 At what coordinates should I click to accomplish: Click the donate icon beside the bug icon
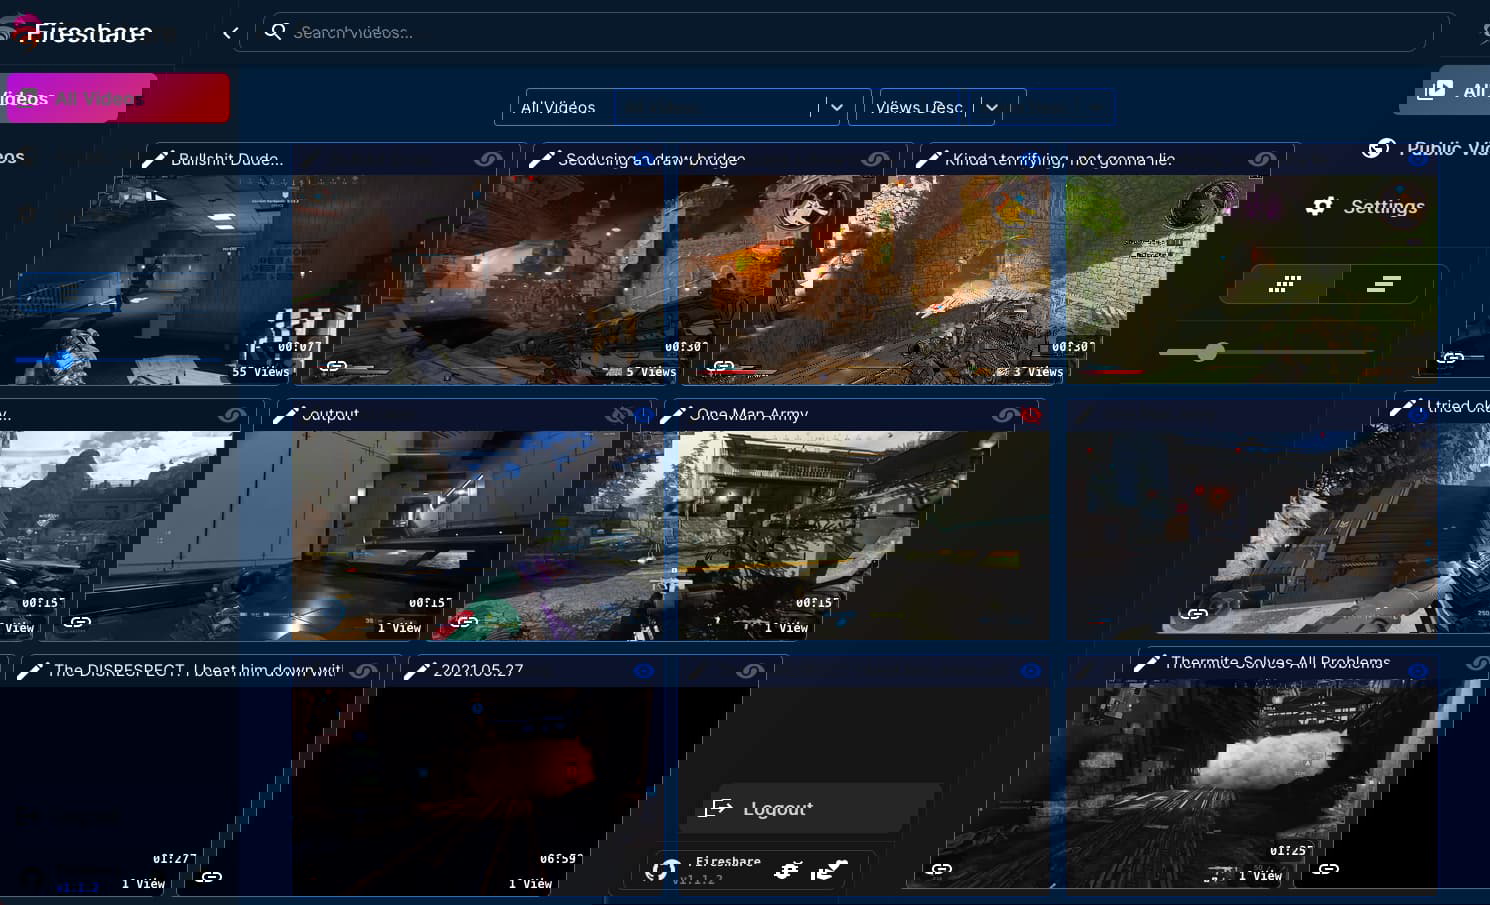point(830,870)
